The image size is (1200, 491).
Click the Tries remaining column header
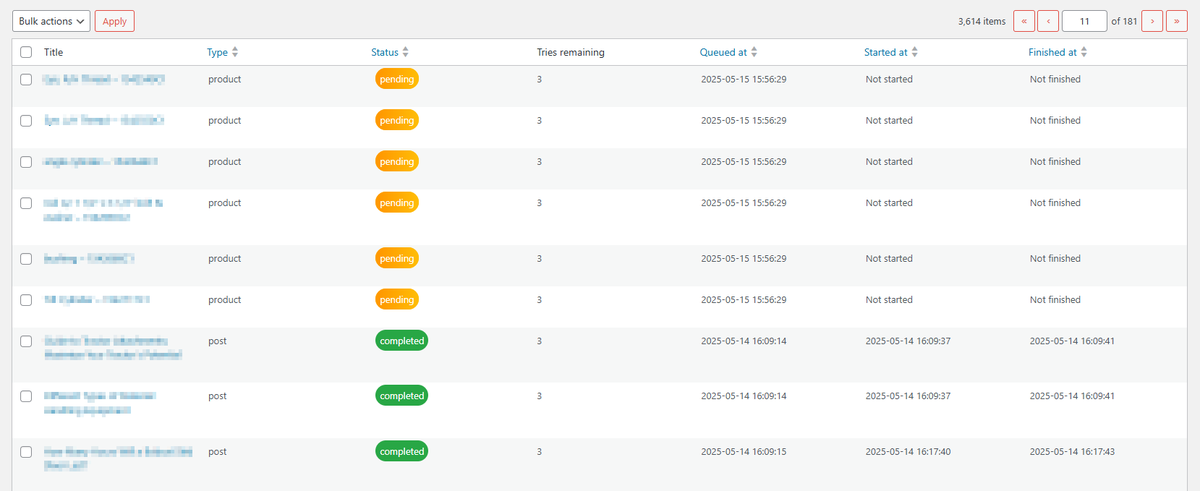[x=570, y=52]
